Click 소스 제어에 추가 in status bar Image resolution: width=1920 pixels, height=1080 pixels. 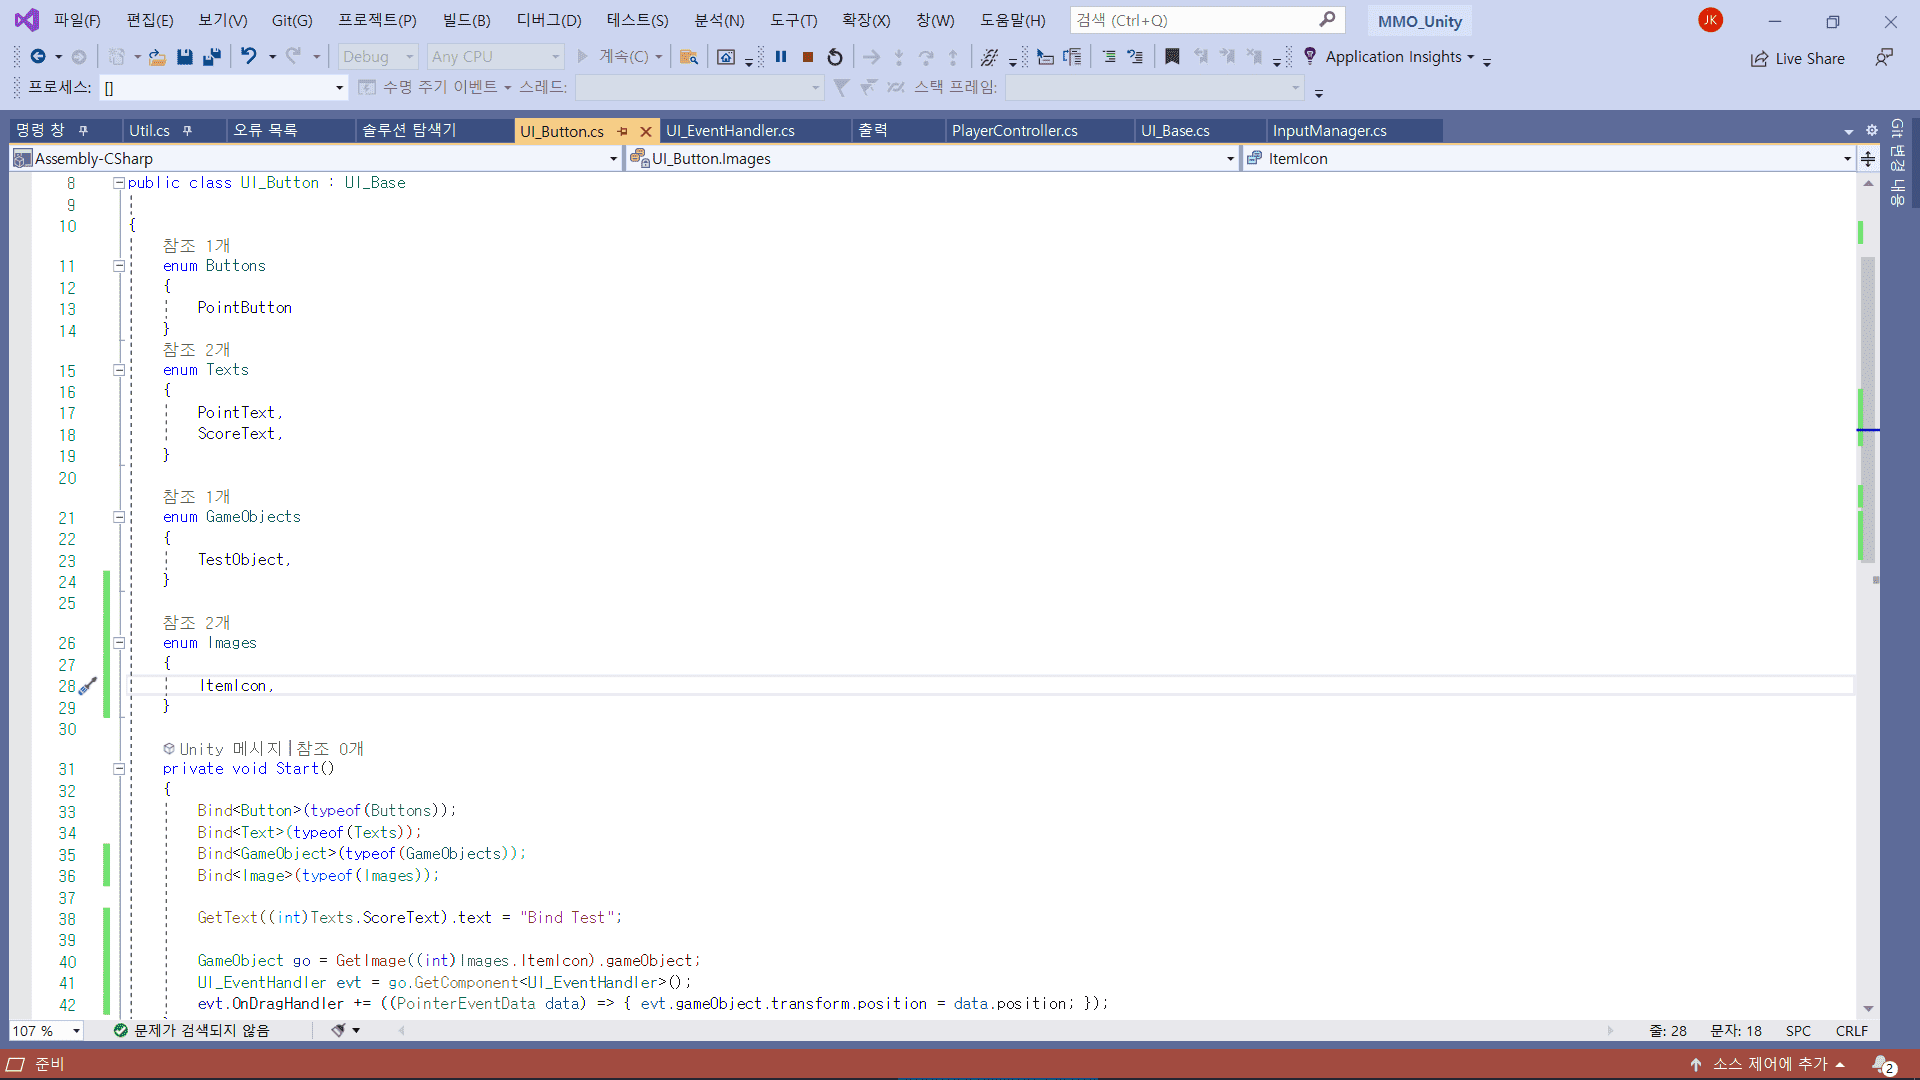[x=1768, y=1065]
